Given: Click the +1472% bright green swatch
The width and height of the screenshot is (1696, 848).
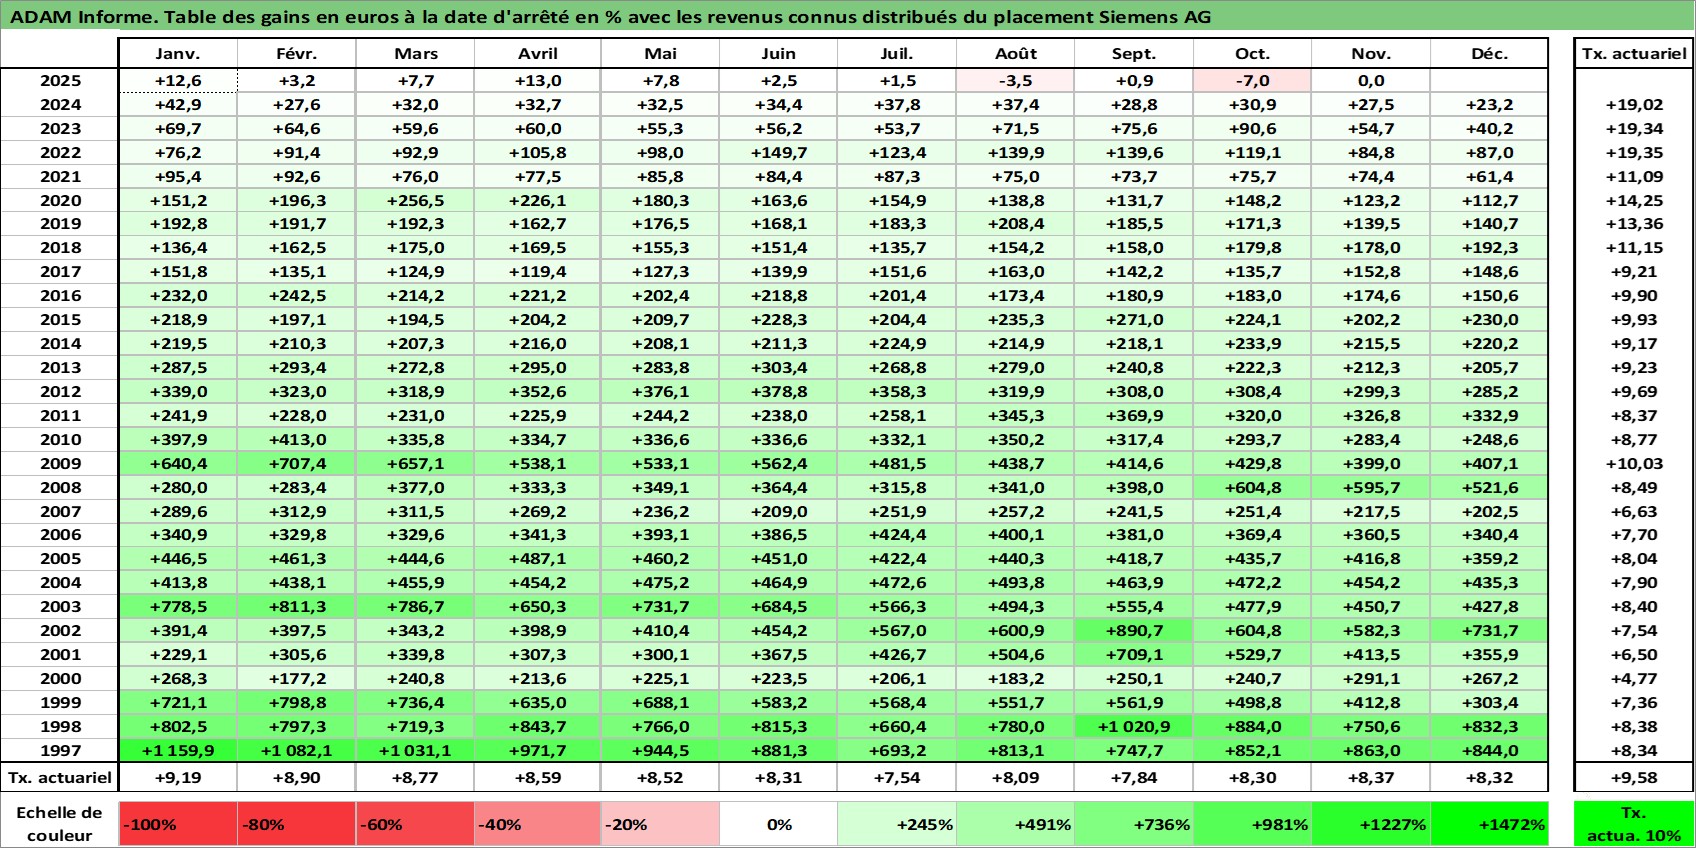Looking at the screenshot, I should 1489,824.
